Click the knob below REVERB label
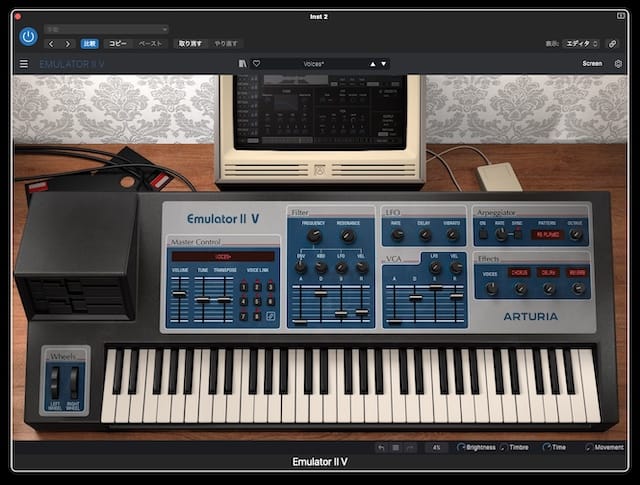The width and height of the screenshot is (640, 485). pyautogui.click(x=577, y=289)
